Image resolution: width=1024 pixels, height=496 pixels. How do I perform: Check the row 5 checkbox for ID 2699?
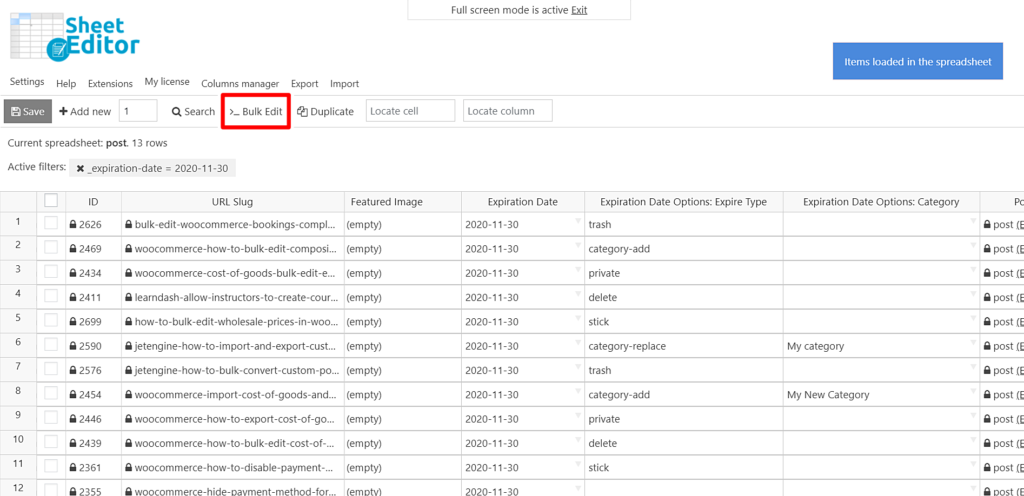pyautogui.click(x=51, y=320)
